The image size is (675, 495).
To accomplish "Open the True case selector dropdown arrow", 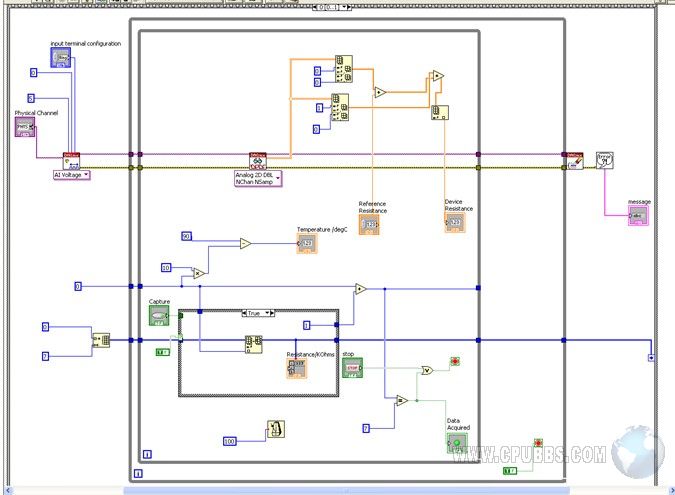I will tap(267, 313).
